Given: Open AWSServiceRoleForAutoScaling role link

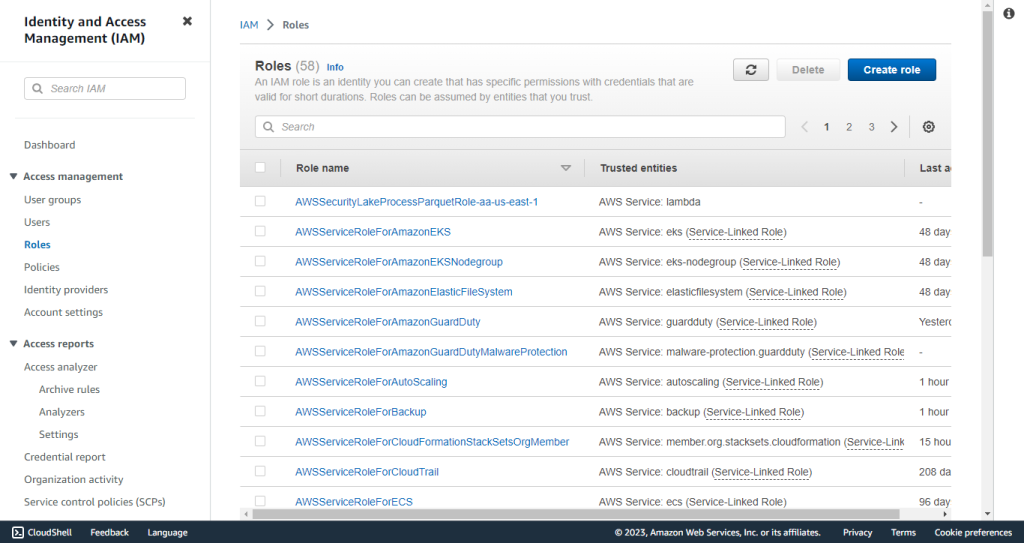Looking at the screenshot, I should (371, 382).
